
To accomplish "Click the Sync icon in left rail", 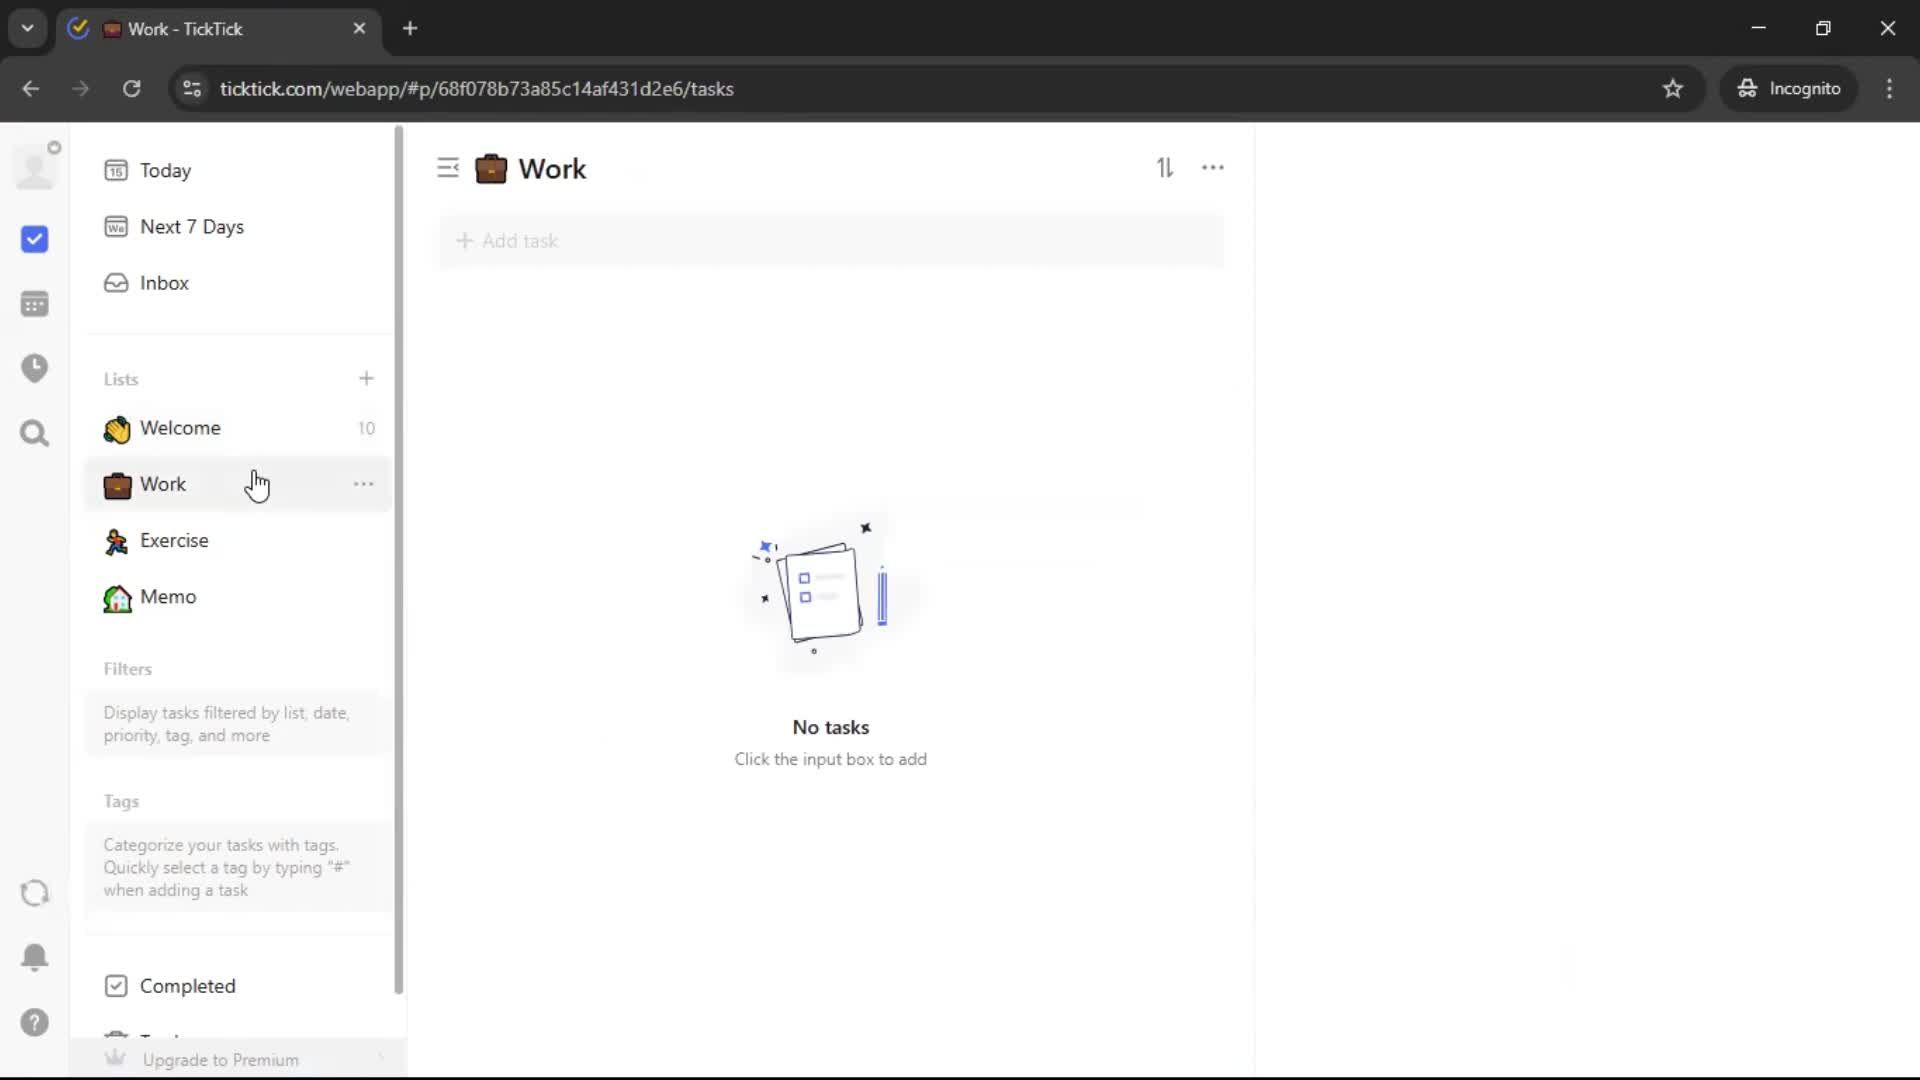I will (35, 893).
